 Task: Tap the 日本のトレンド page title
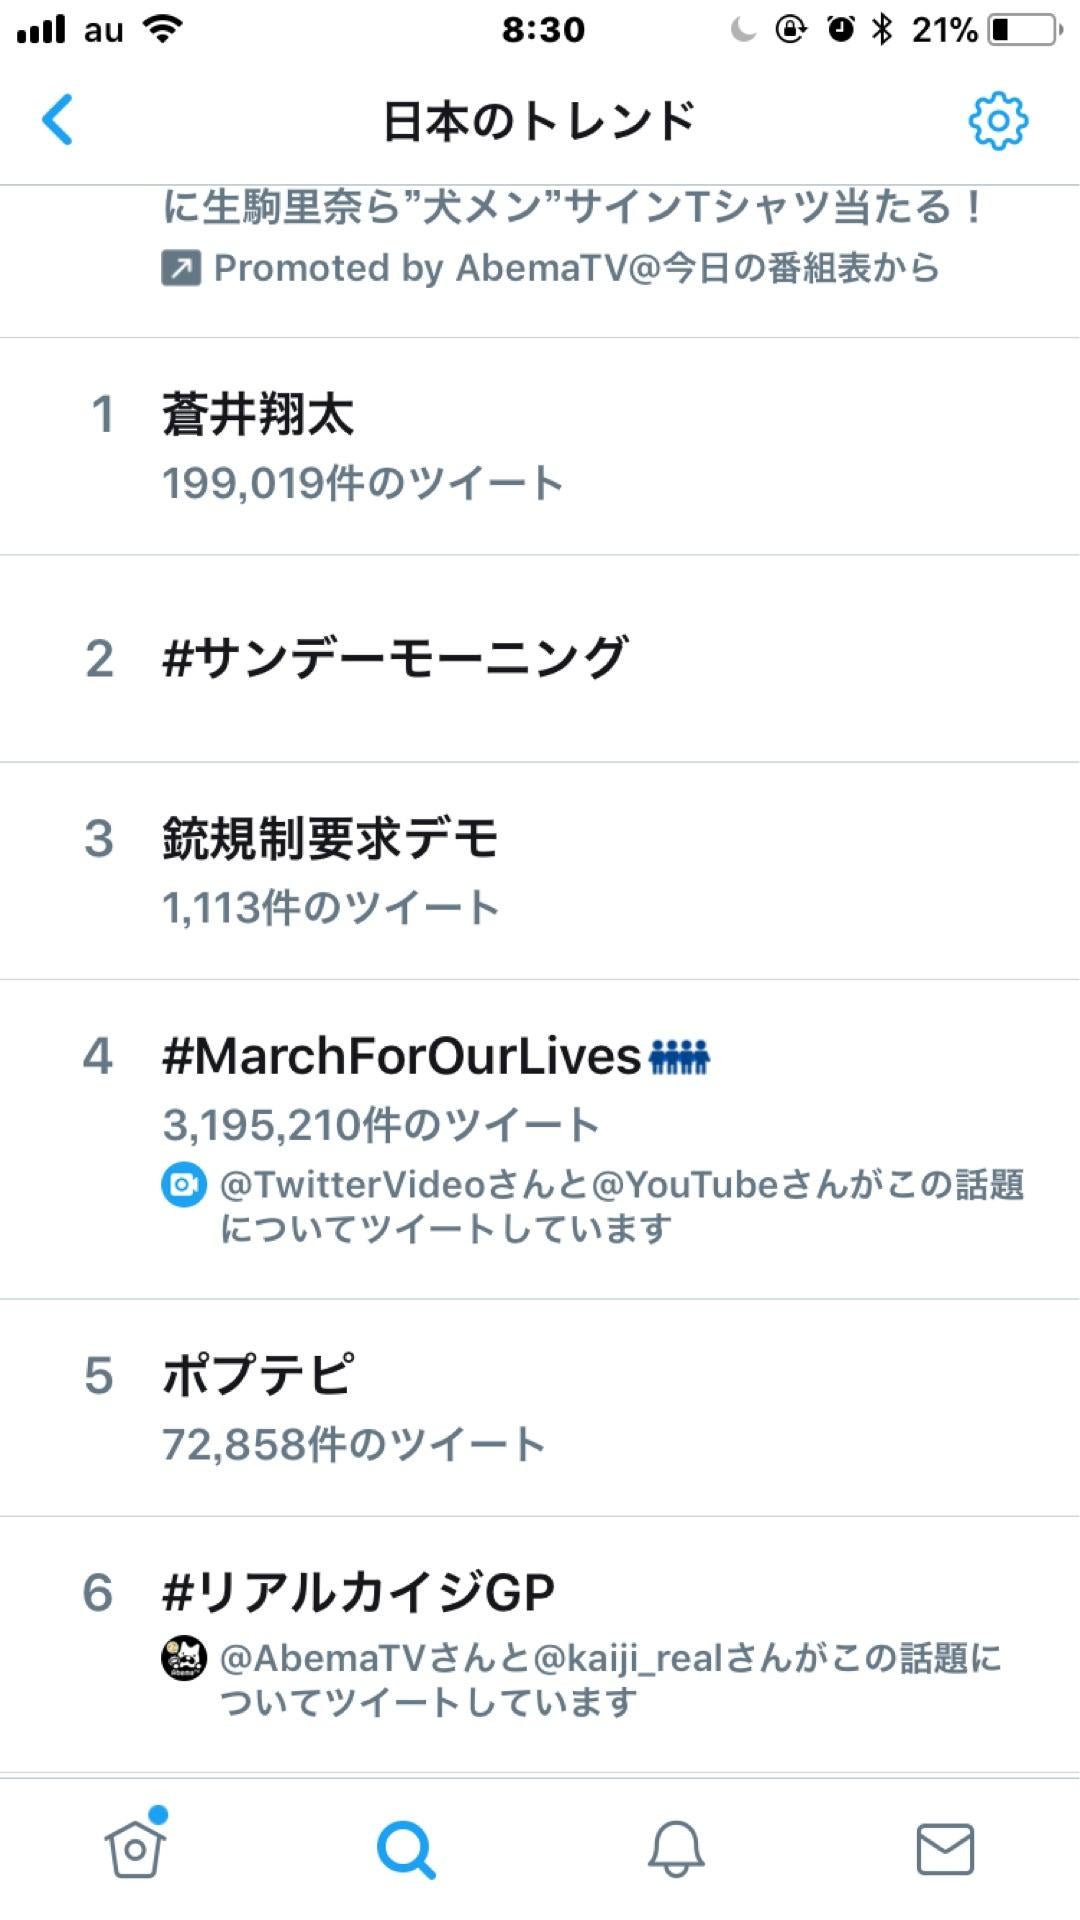(x=539, y=121)
